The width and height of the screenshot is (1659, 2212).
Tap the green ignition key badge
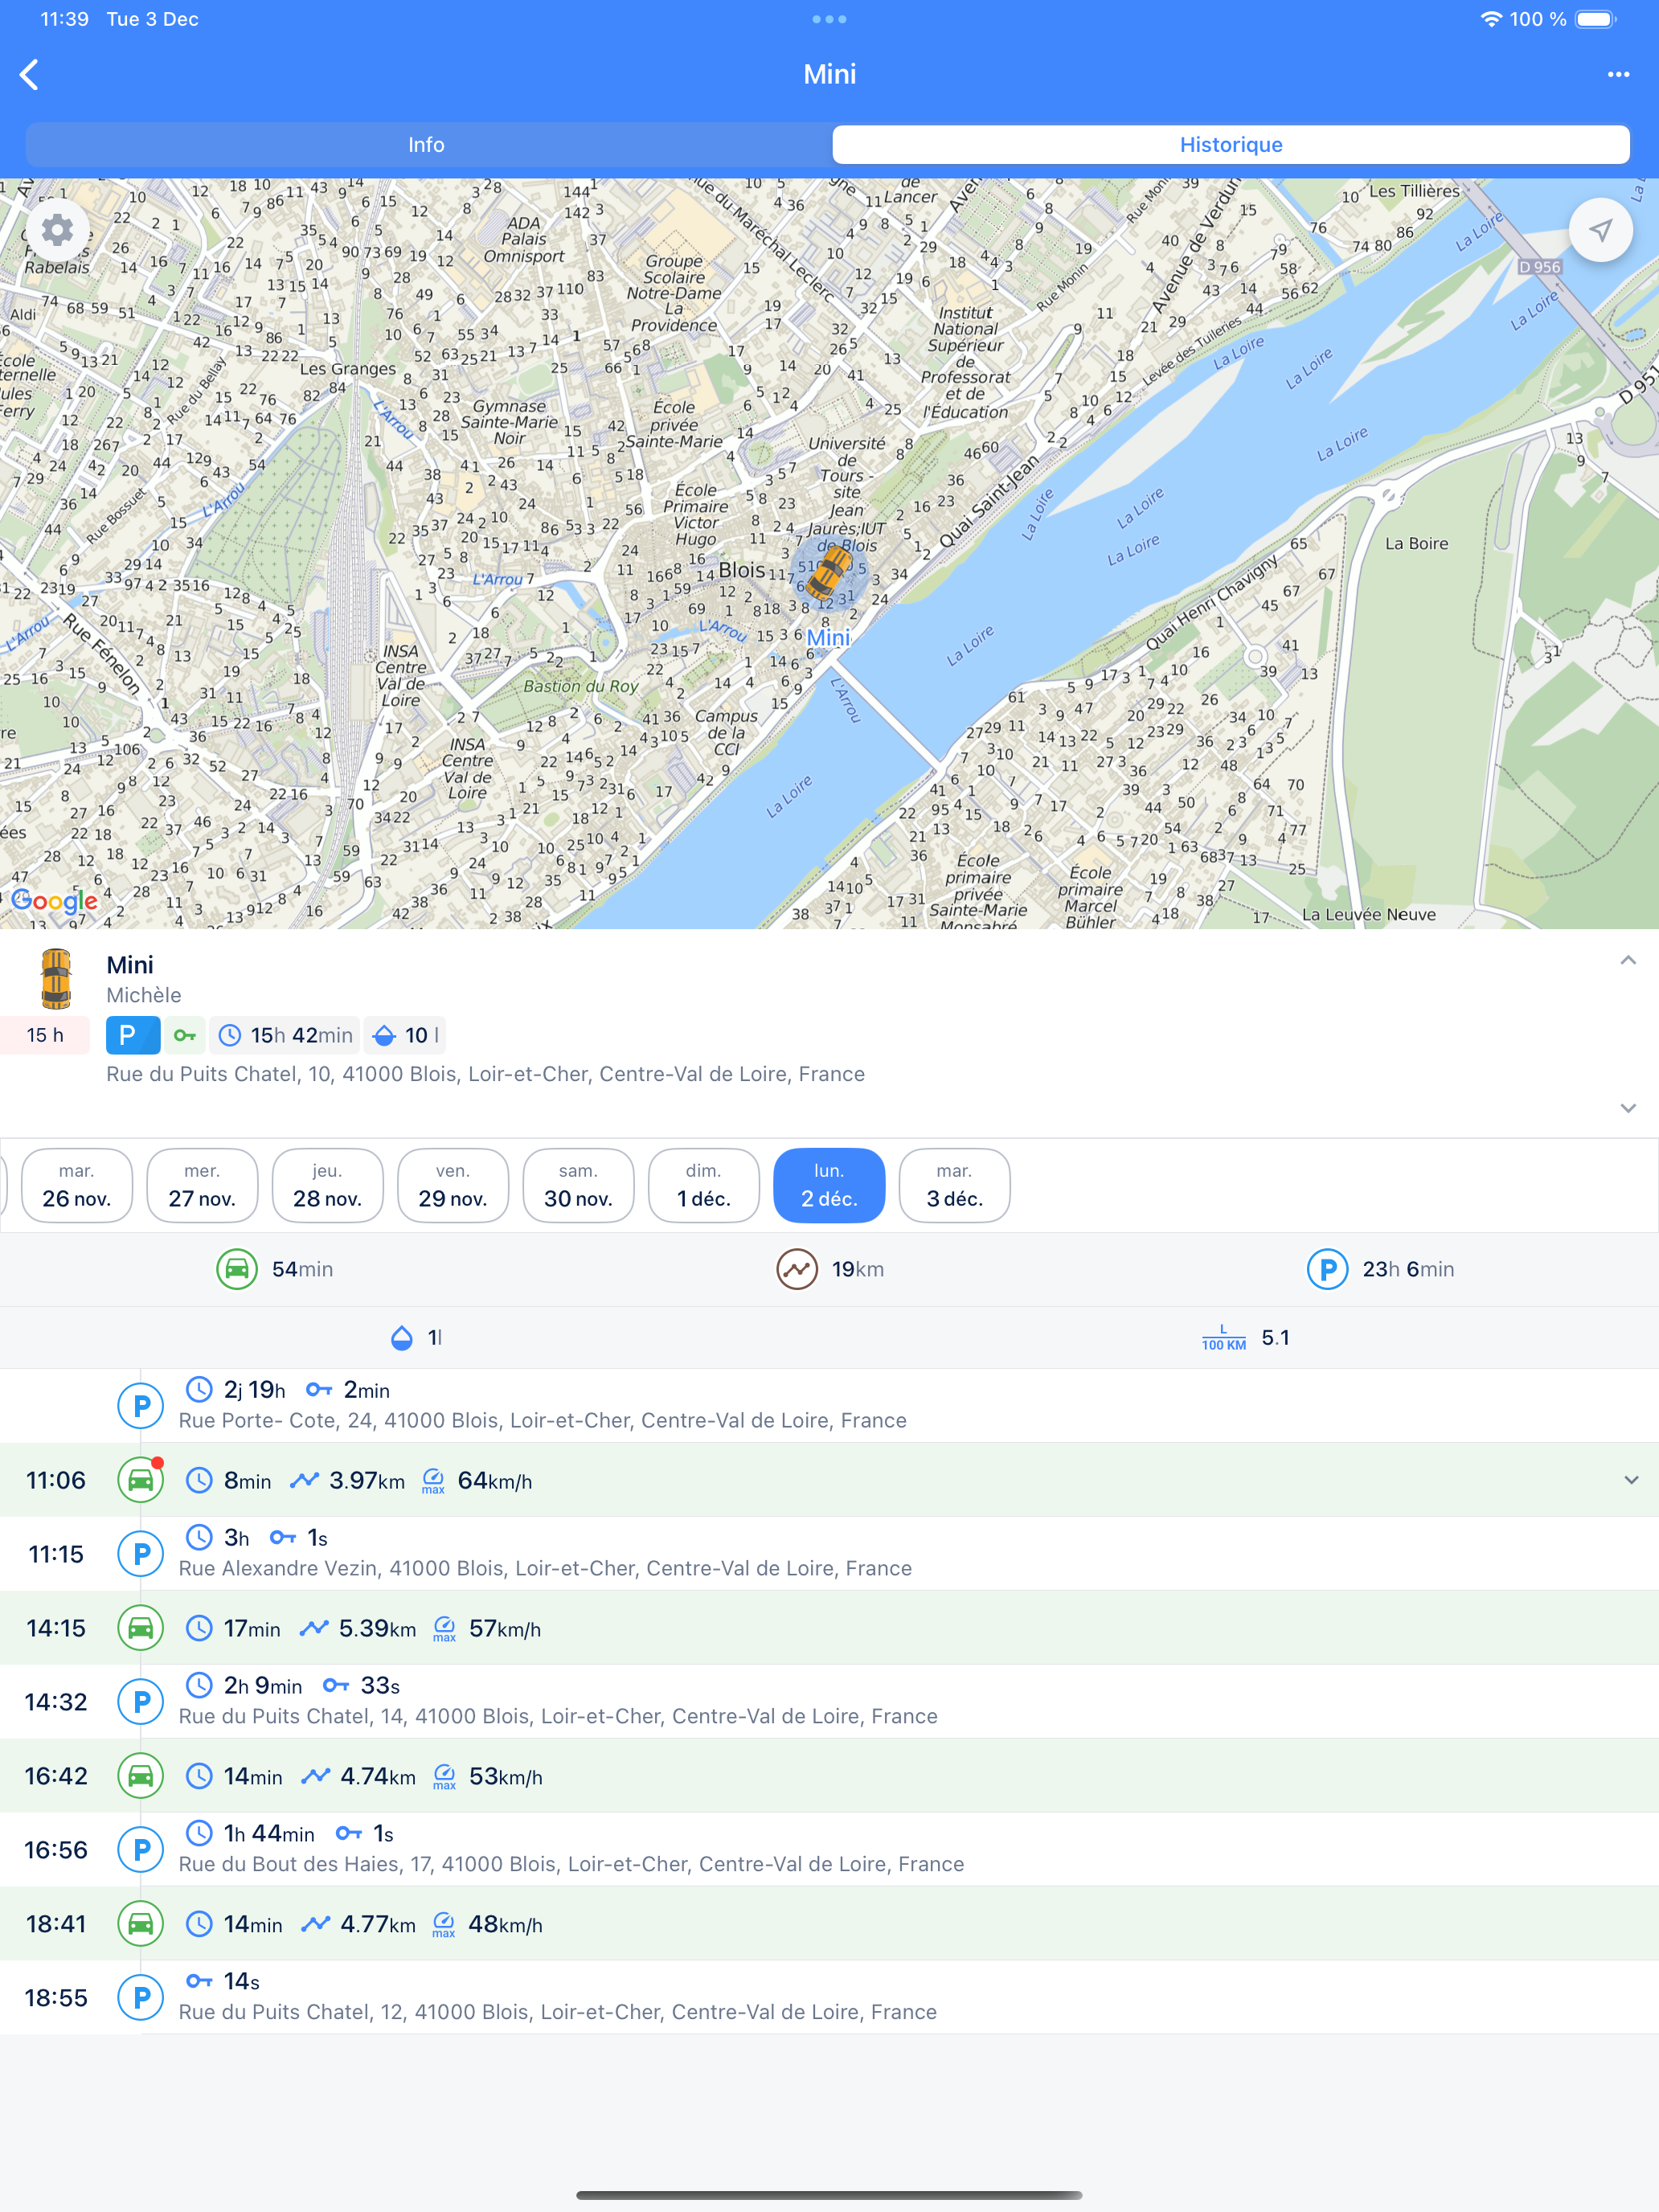(x=185, y=1035)
